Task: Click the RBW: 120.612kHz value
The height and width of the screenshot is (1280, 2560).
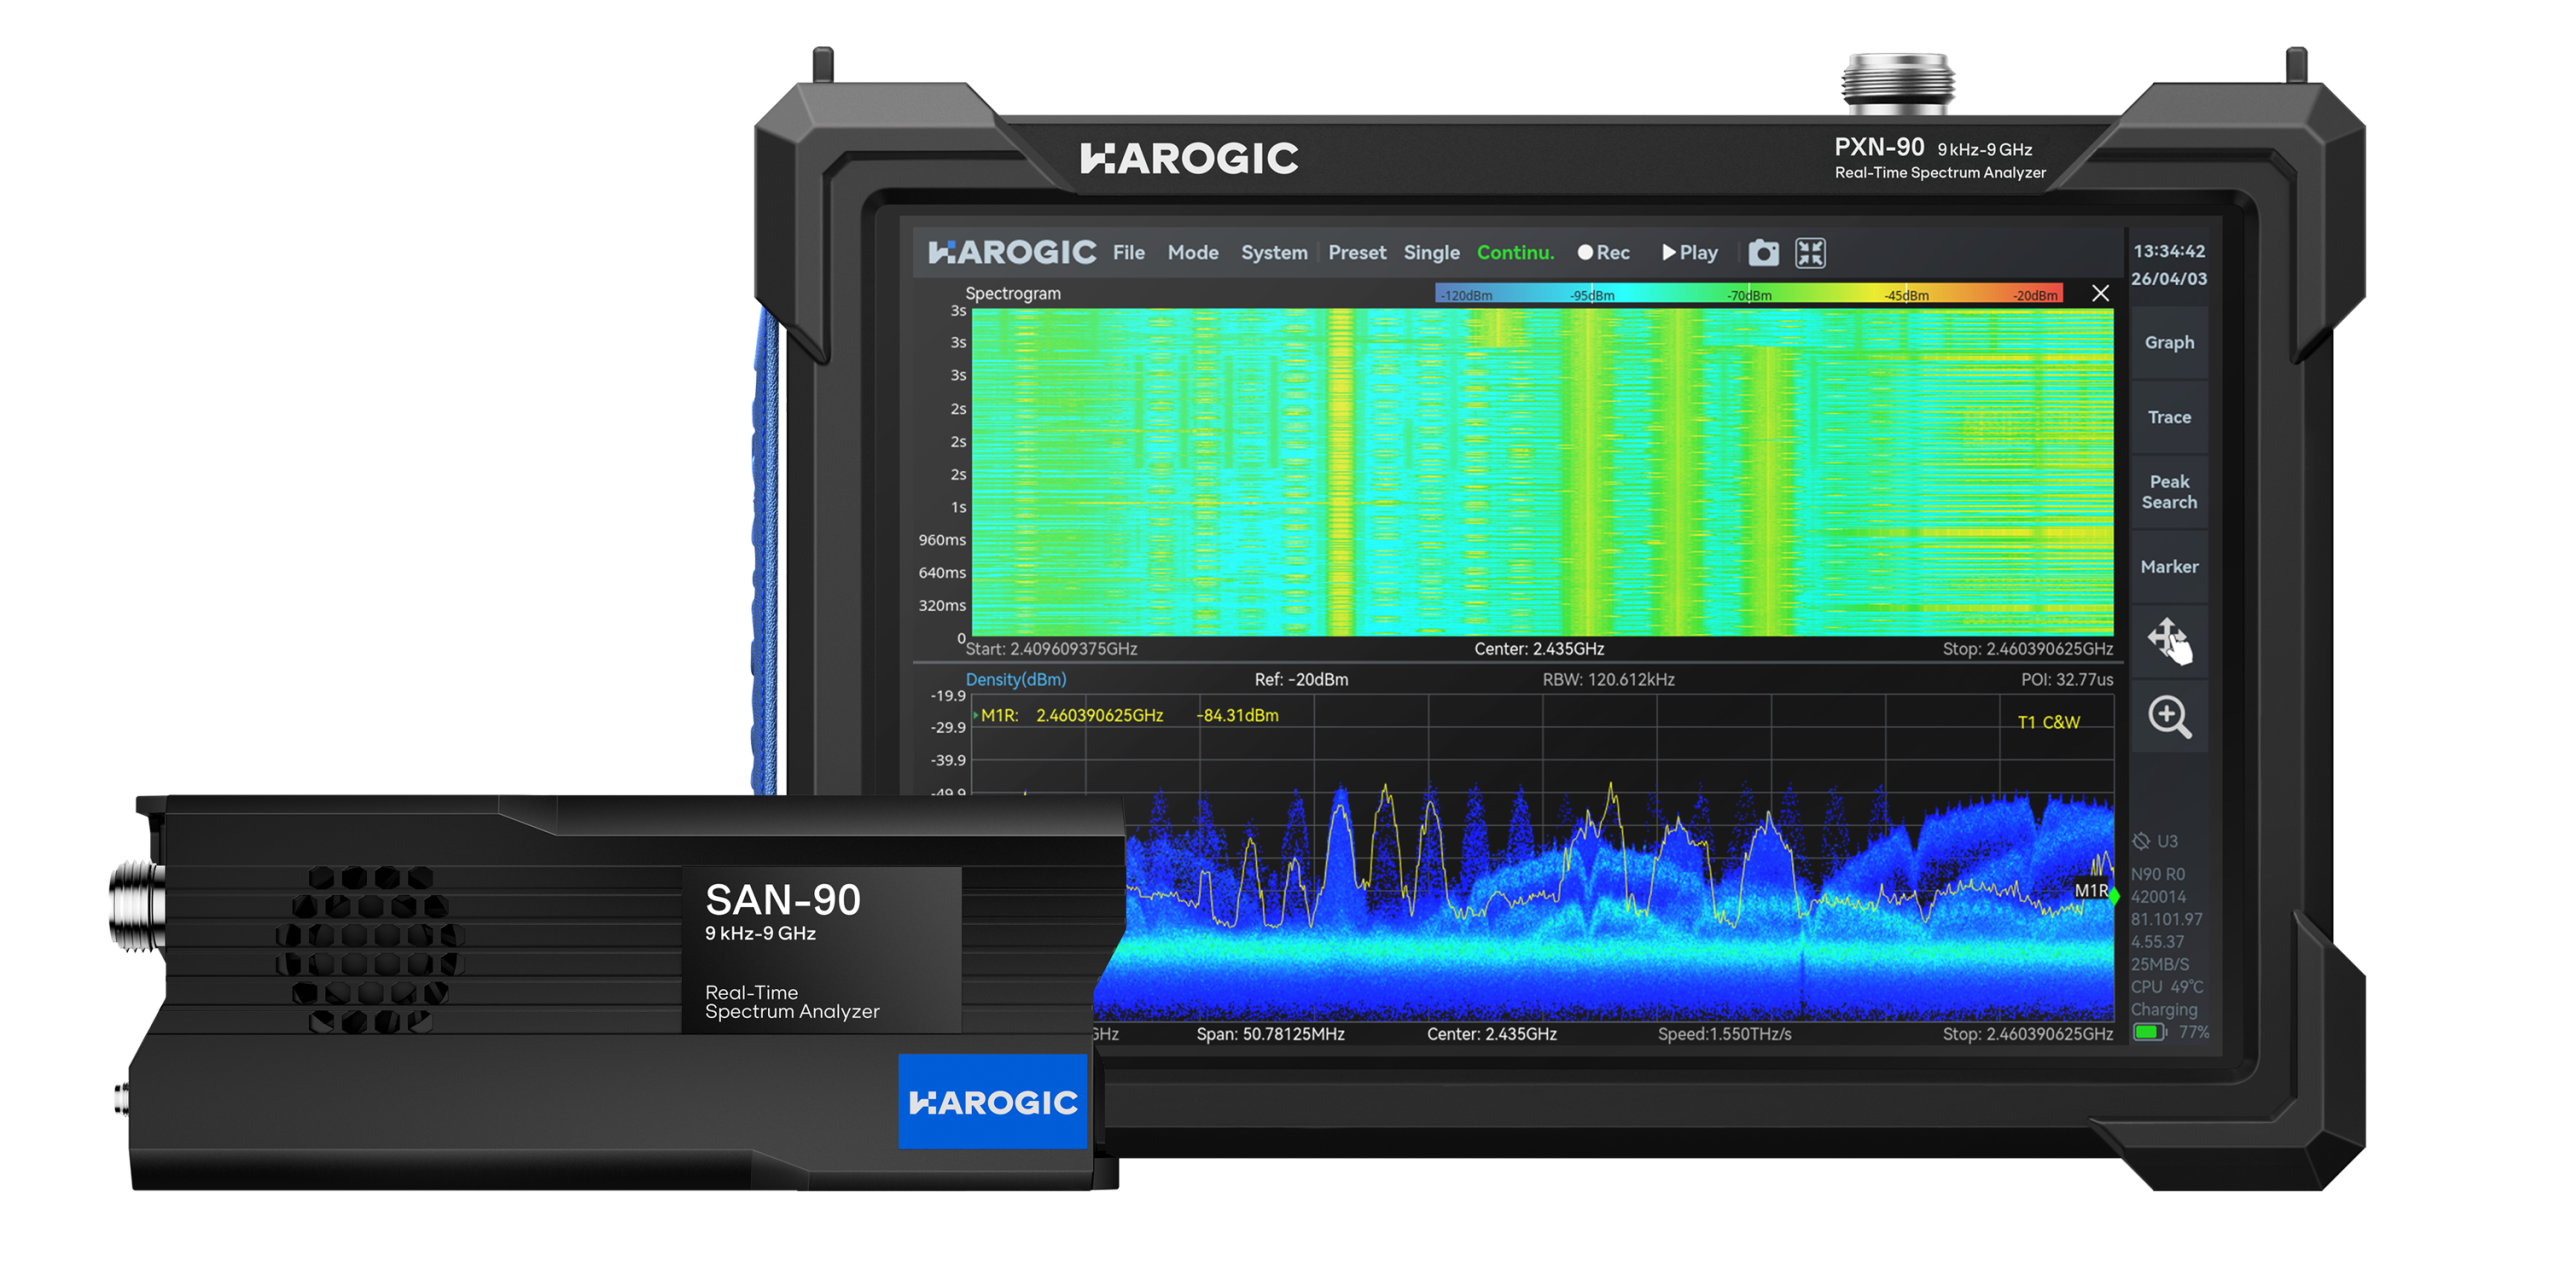Action: point(1607,679)
